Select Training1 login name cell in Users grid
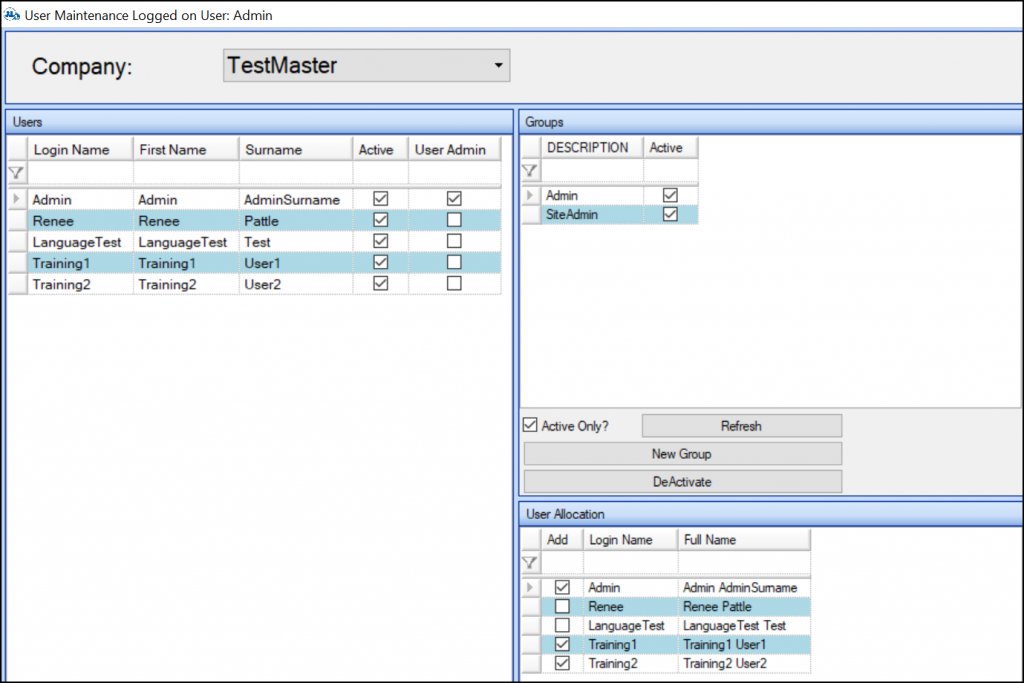This screenshot has height=683, width=1024. coord(80,262)
